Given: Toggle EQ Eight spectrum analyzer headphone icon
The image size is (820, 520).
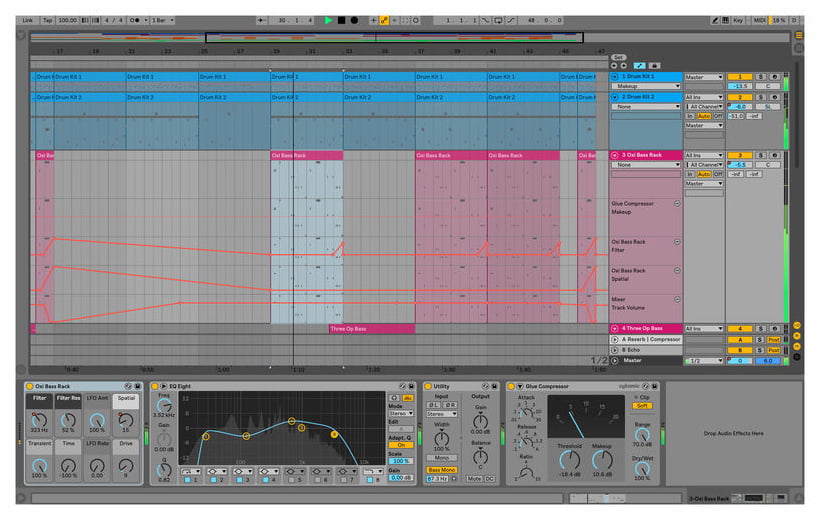Looking at the screenshot, I should click(x=394, y=398).
